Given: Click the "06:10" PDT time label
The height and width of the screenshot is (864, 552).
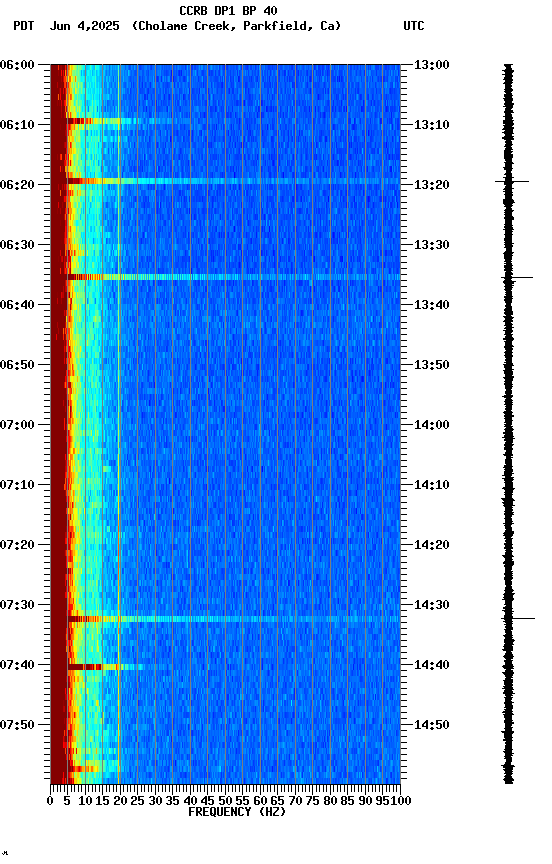Looking at the screenshot, I should [17, 125].
